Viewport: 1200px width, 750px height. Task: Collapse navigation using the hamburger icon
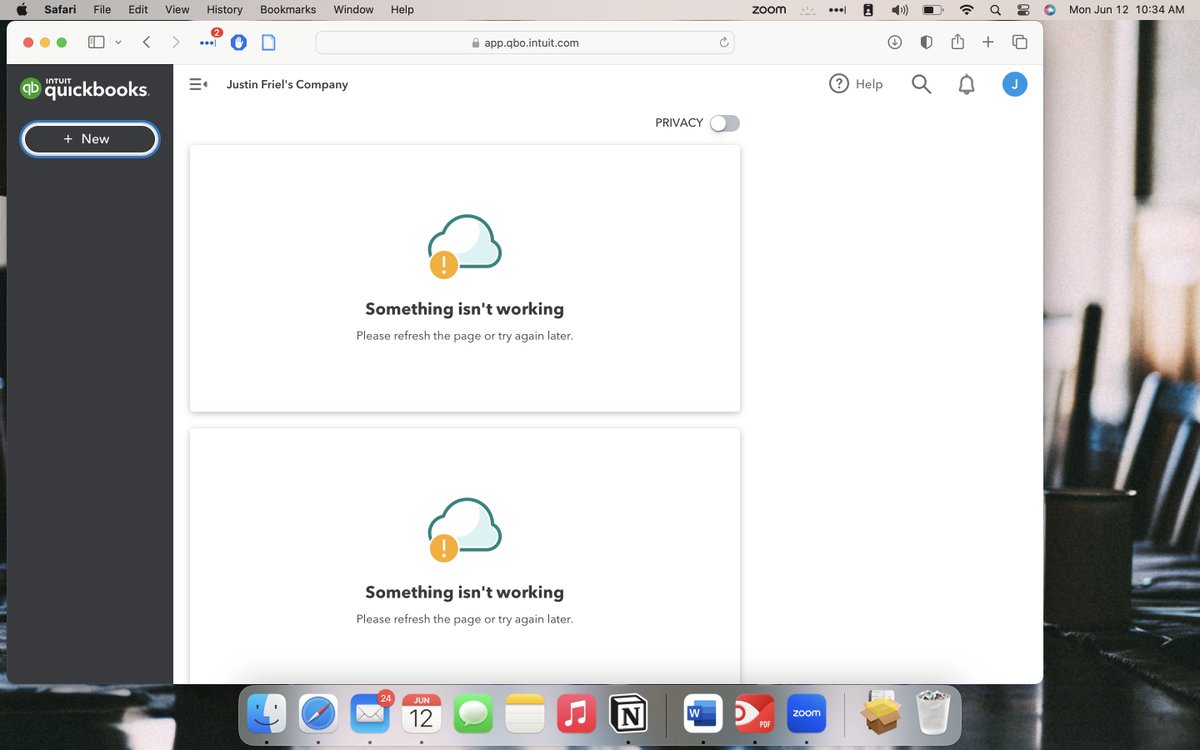[198, 84]
